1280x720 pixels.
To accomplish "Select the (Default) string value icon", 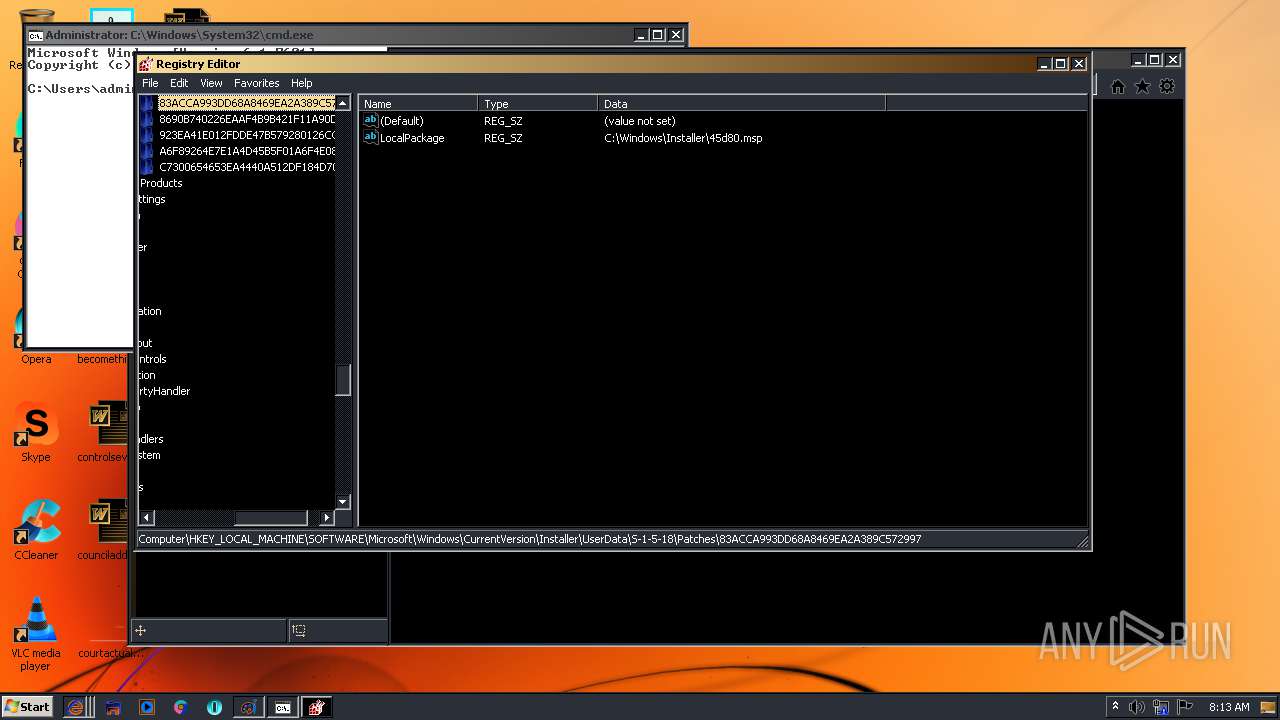I will pyautogui.click(x=370, y=121).
